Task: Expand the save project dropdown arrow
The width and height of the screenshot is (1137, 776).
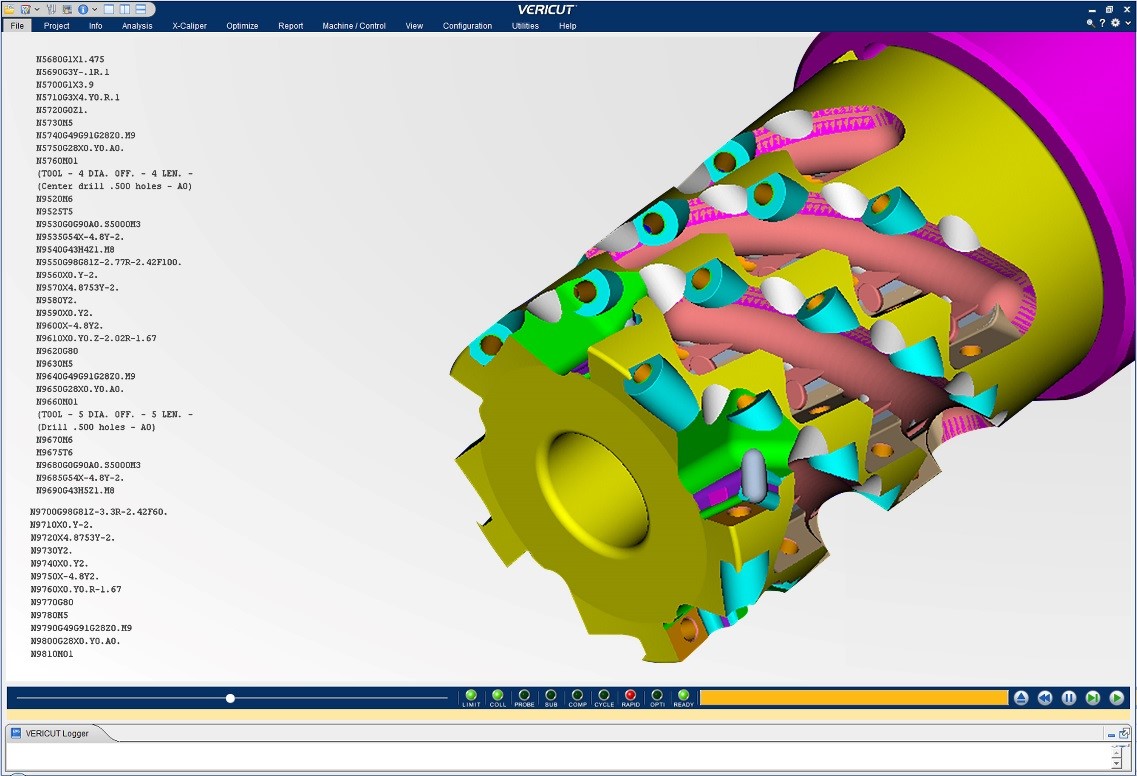Action: tap(36, 9)
